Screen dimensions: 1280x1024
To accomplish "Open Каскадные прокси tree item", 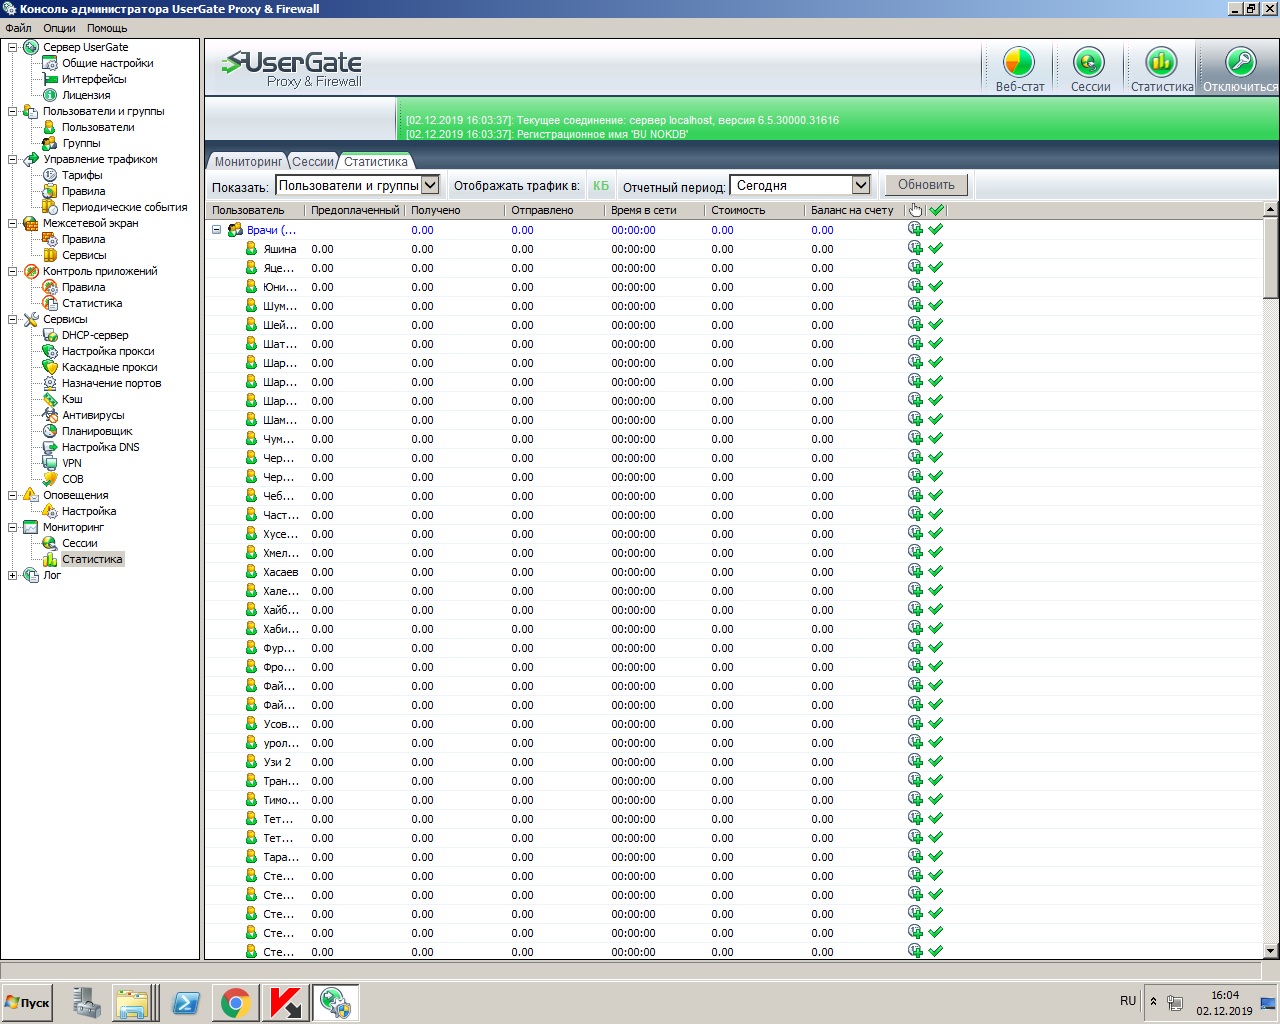I will pyautogui.click(x=109, y=367).
